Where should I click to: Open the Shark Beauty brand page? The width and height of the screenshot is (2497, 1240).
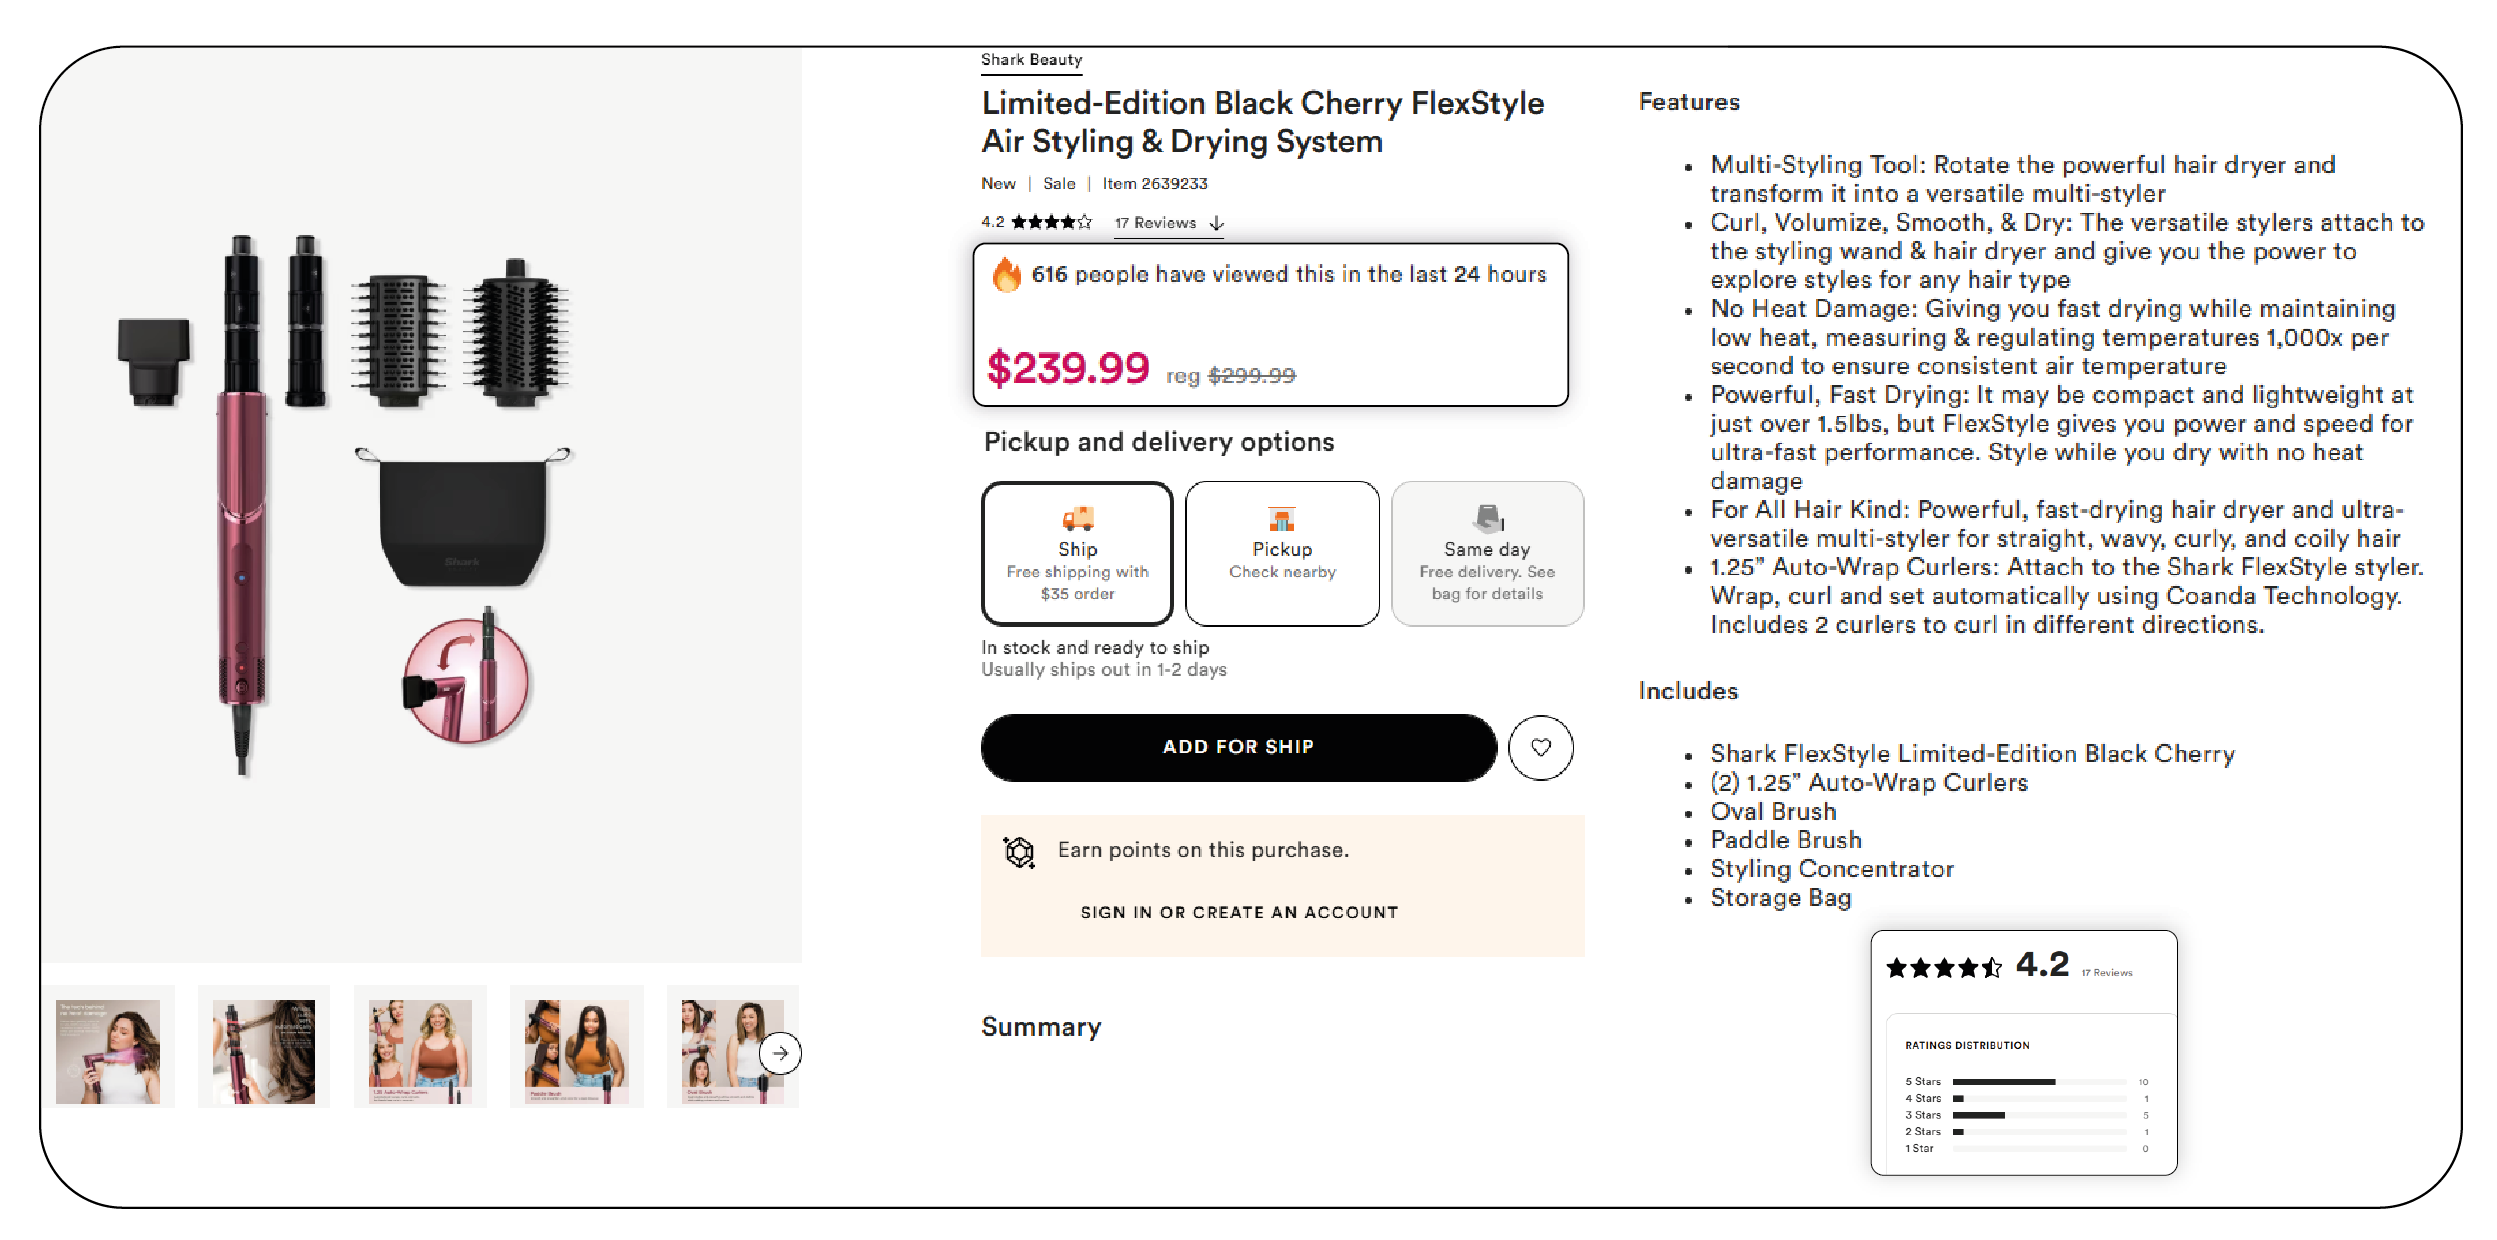(x=1030, y=58)
